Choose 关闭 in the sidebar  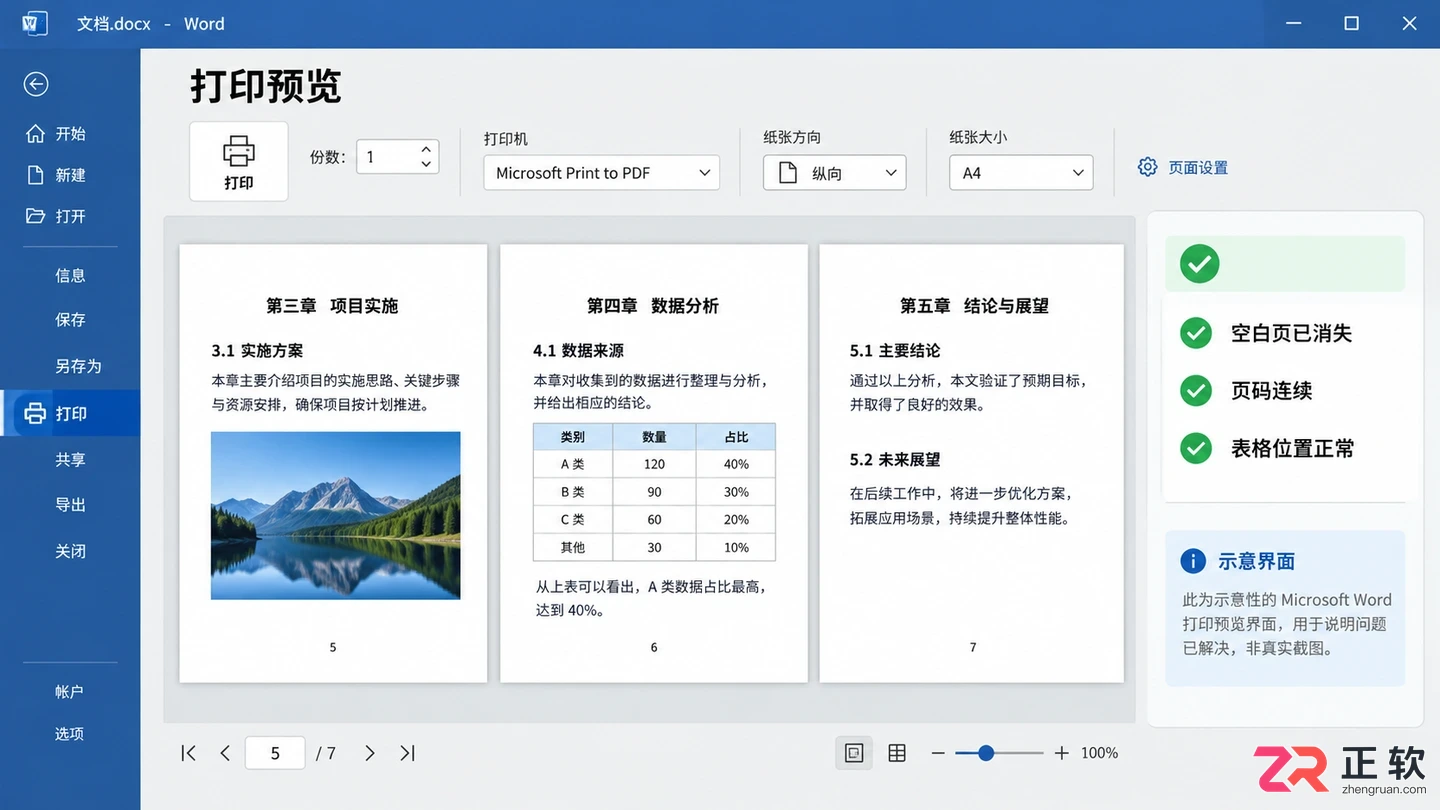(x=70, y=551)
